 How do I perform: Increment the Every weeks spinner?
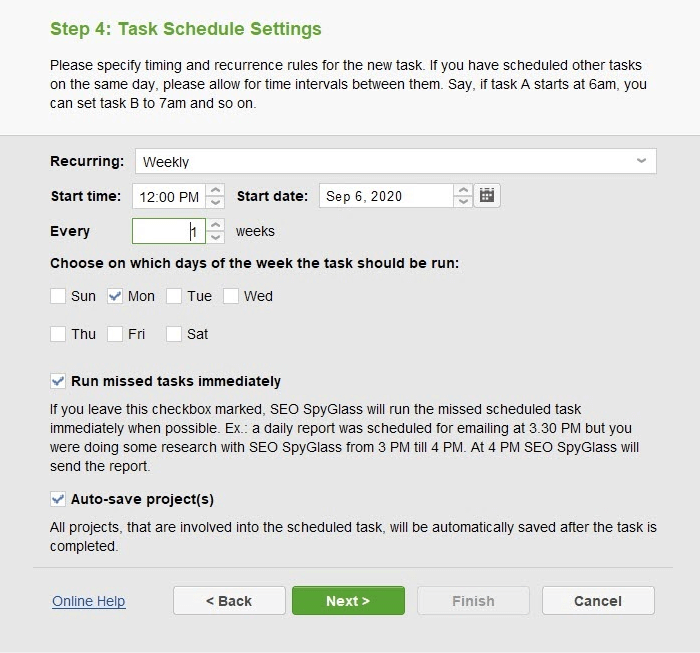215,225
